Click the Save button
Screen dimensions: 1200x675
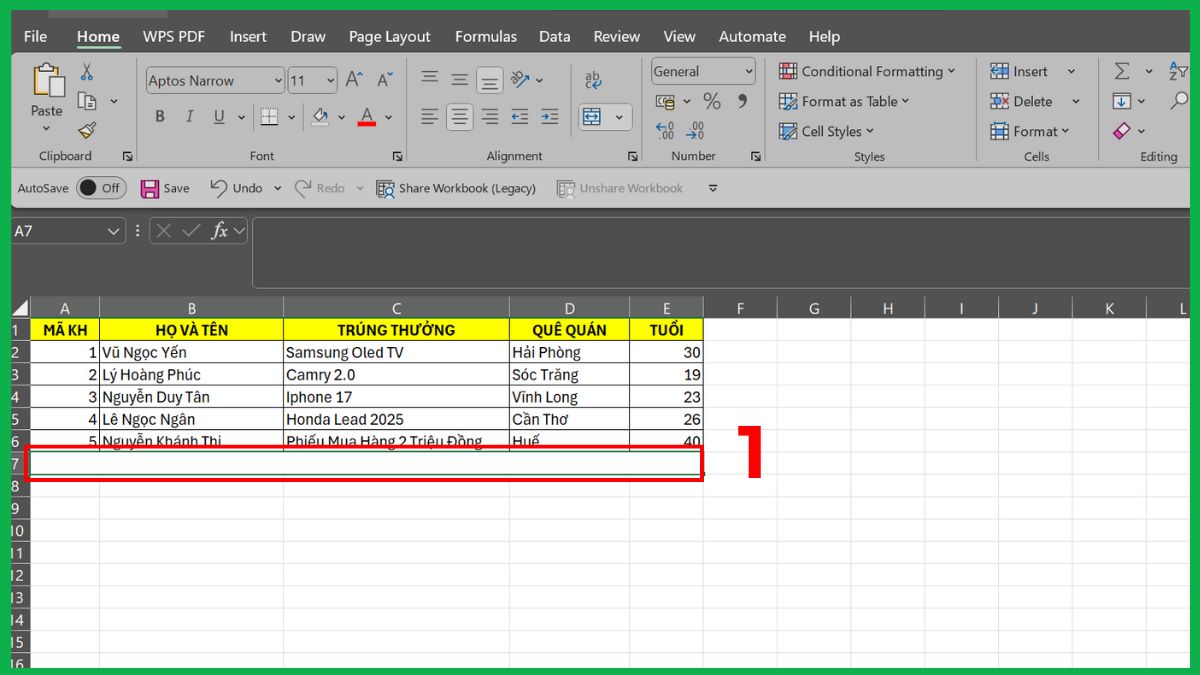[x=165, y=187]
